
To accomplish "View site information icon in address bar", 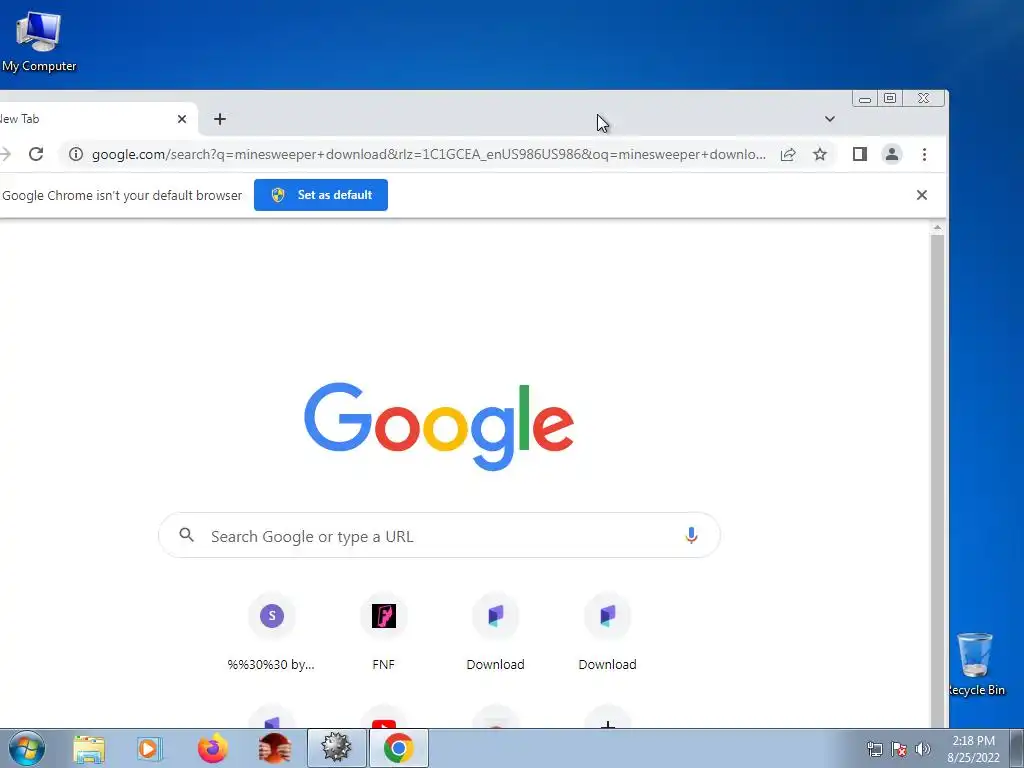I will (x=76, y=154).
